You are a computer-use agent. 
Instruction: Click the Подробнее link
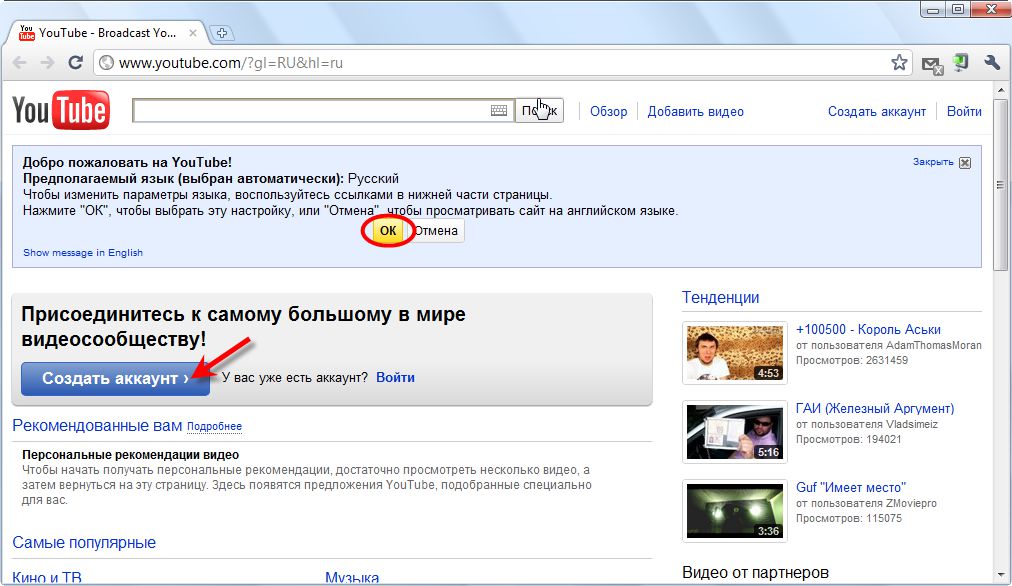coord(214,427)
